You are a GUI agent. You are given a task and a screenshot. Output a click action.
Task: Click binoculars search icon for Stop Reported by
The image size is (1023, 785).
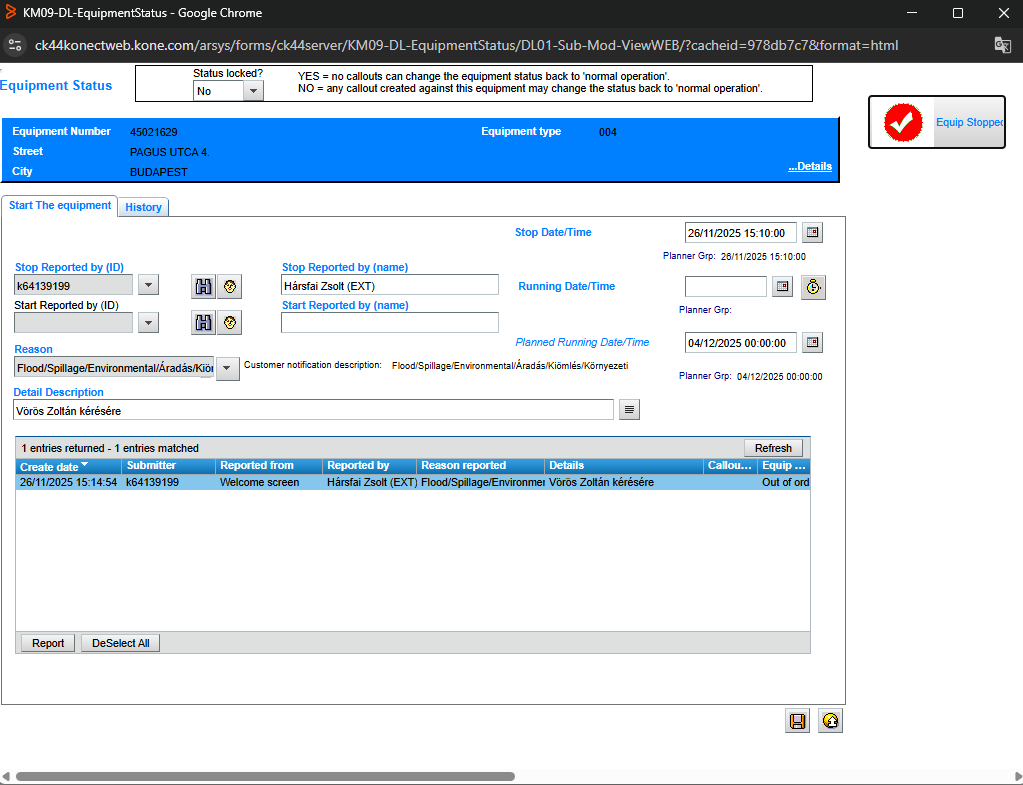[x=203, y=286]
